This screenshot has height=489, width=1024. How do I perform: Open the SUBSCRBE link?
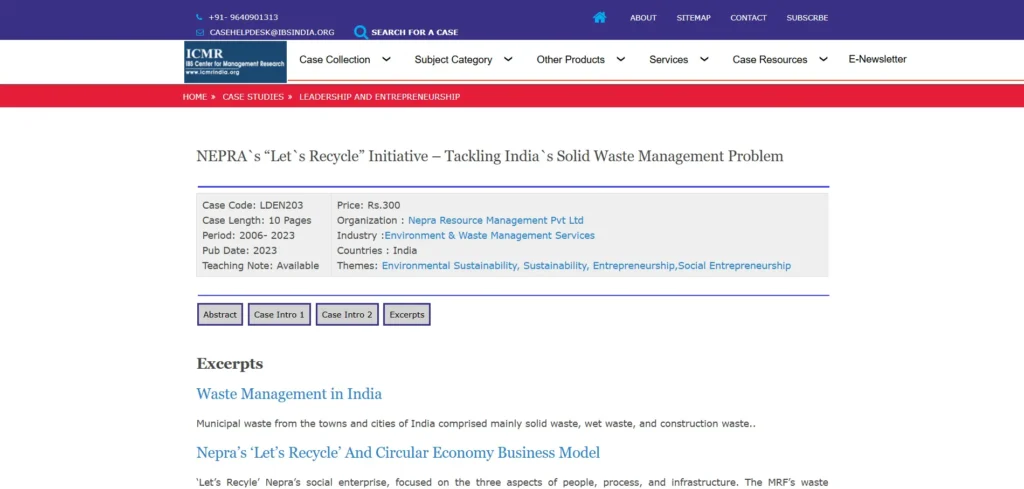click(807, 18)
